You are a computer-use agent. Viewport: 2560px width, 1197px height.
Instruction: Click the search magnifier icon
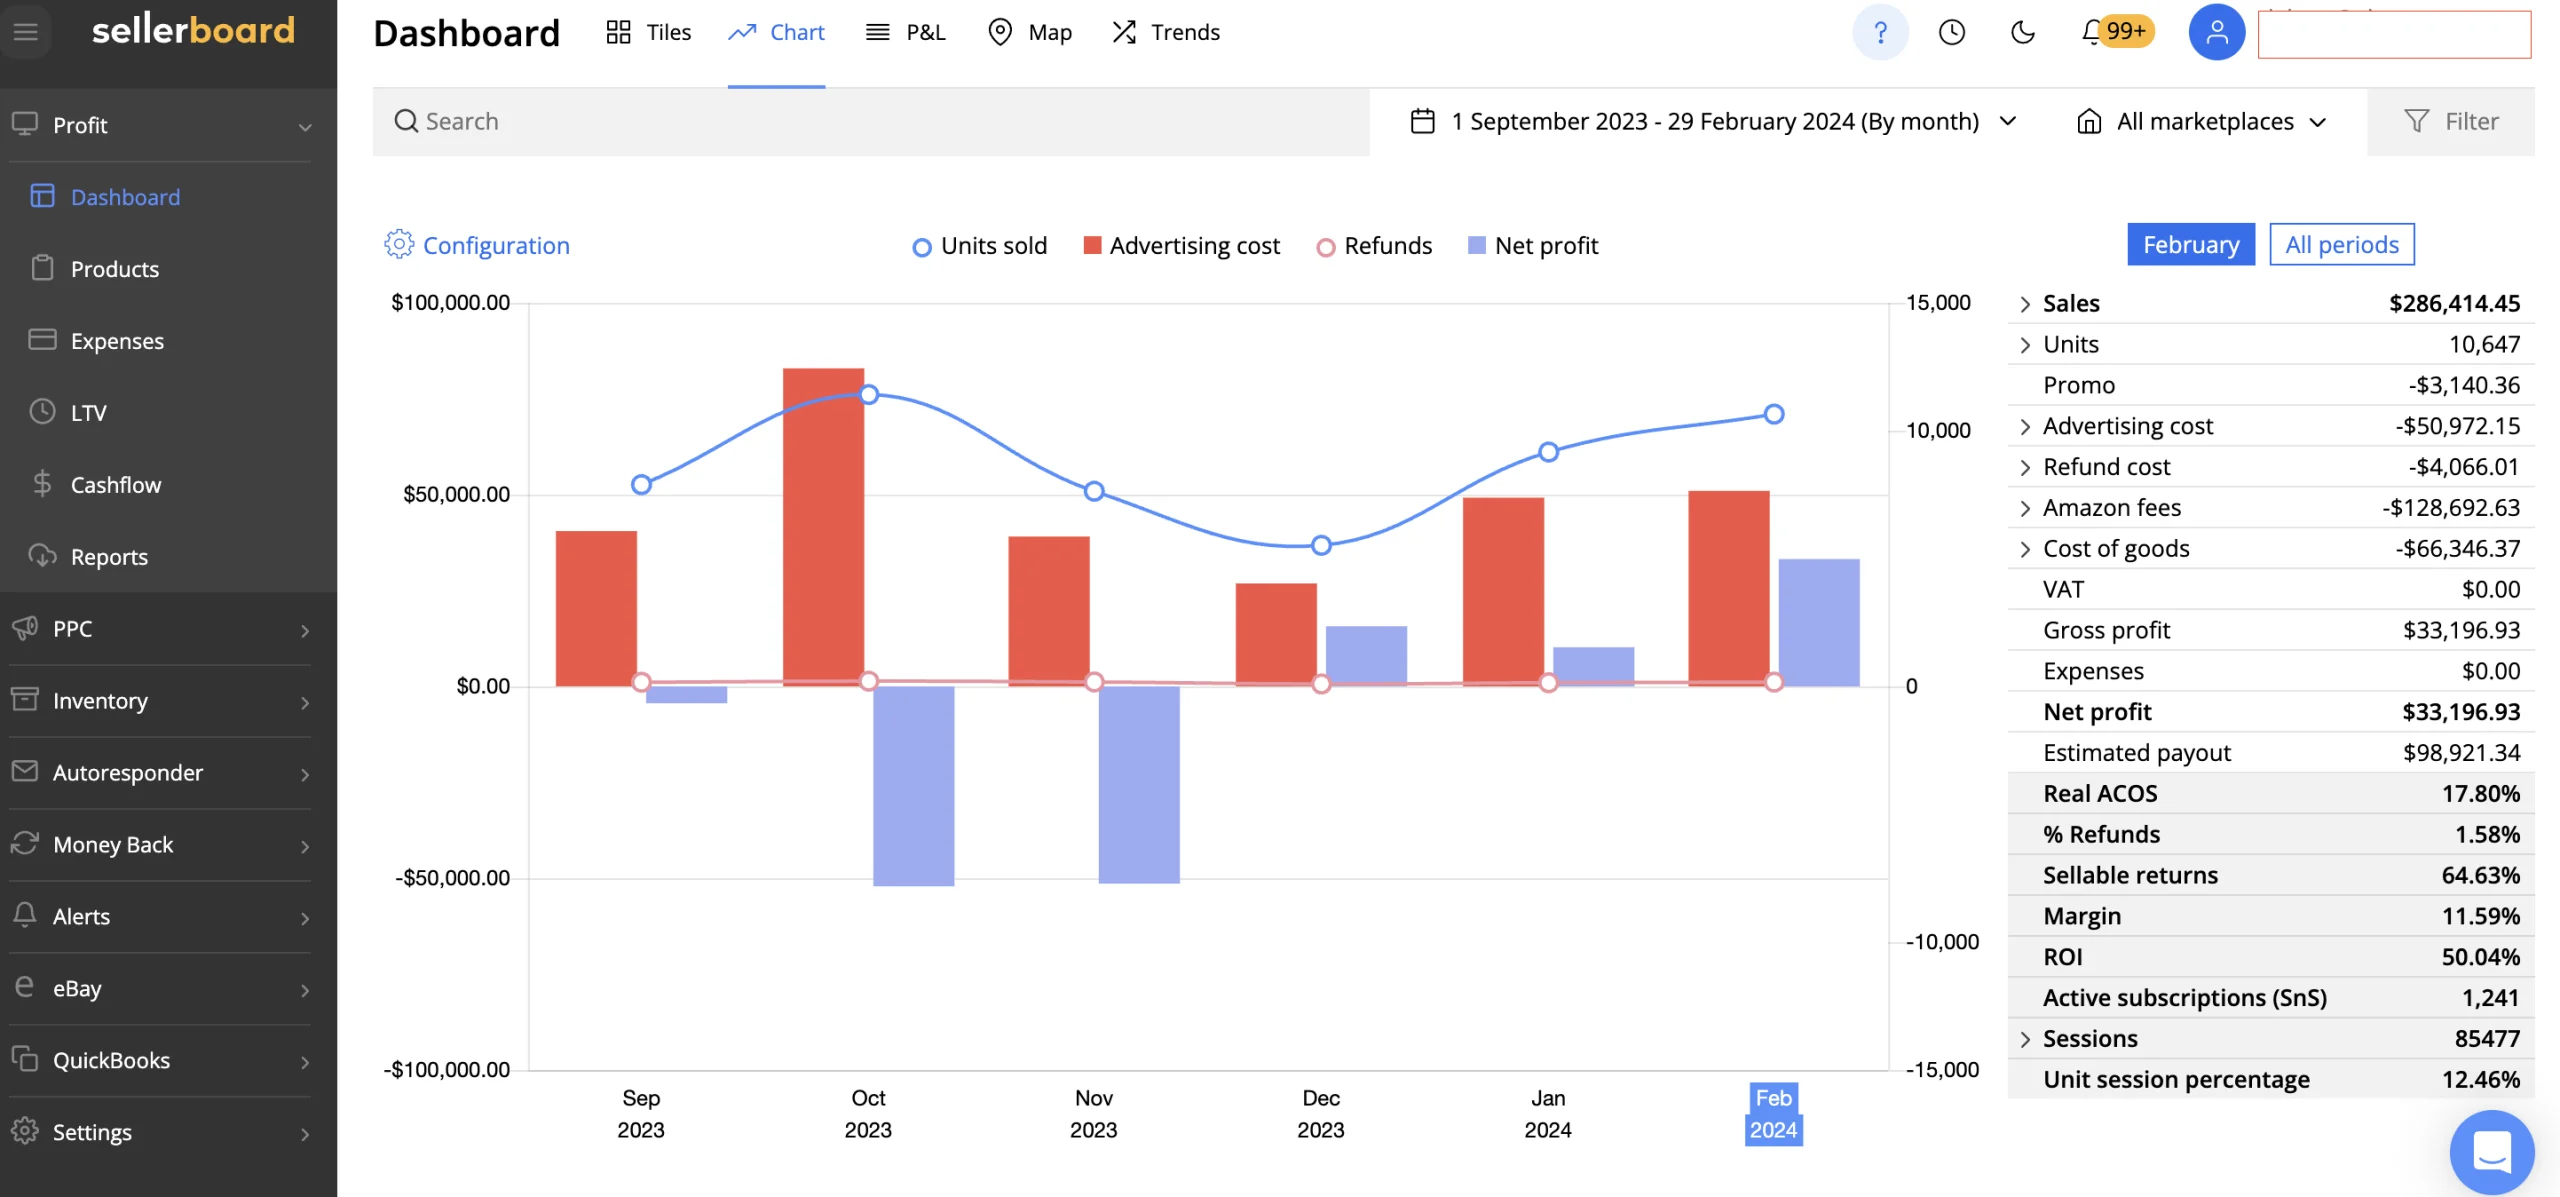tap(405, 121)
